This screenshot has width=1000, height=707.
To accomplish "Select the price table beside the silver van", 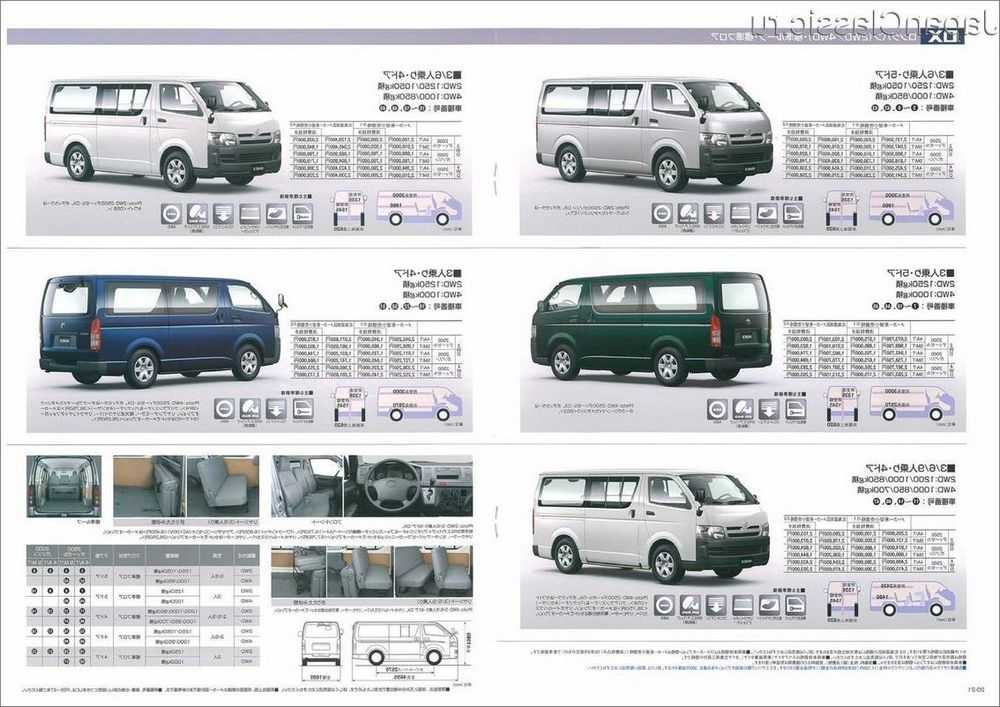I will pos(870,150).
